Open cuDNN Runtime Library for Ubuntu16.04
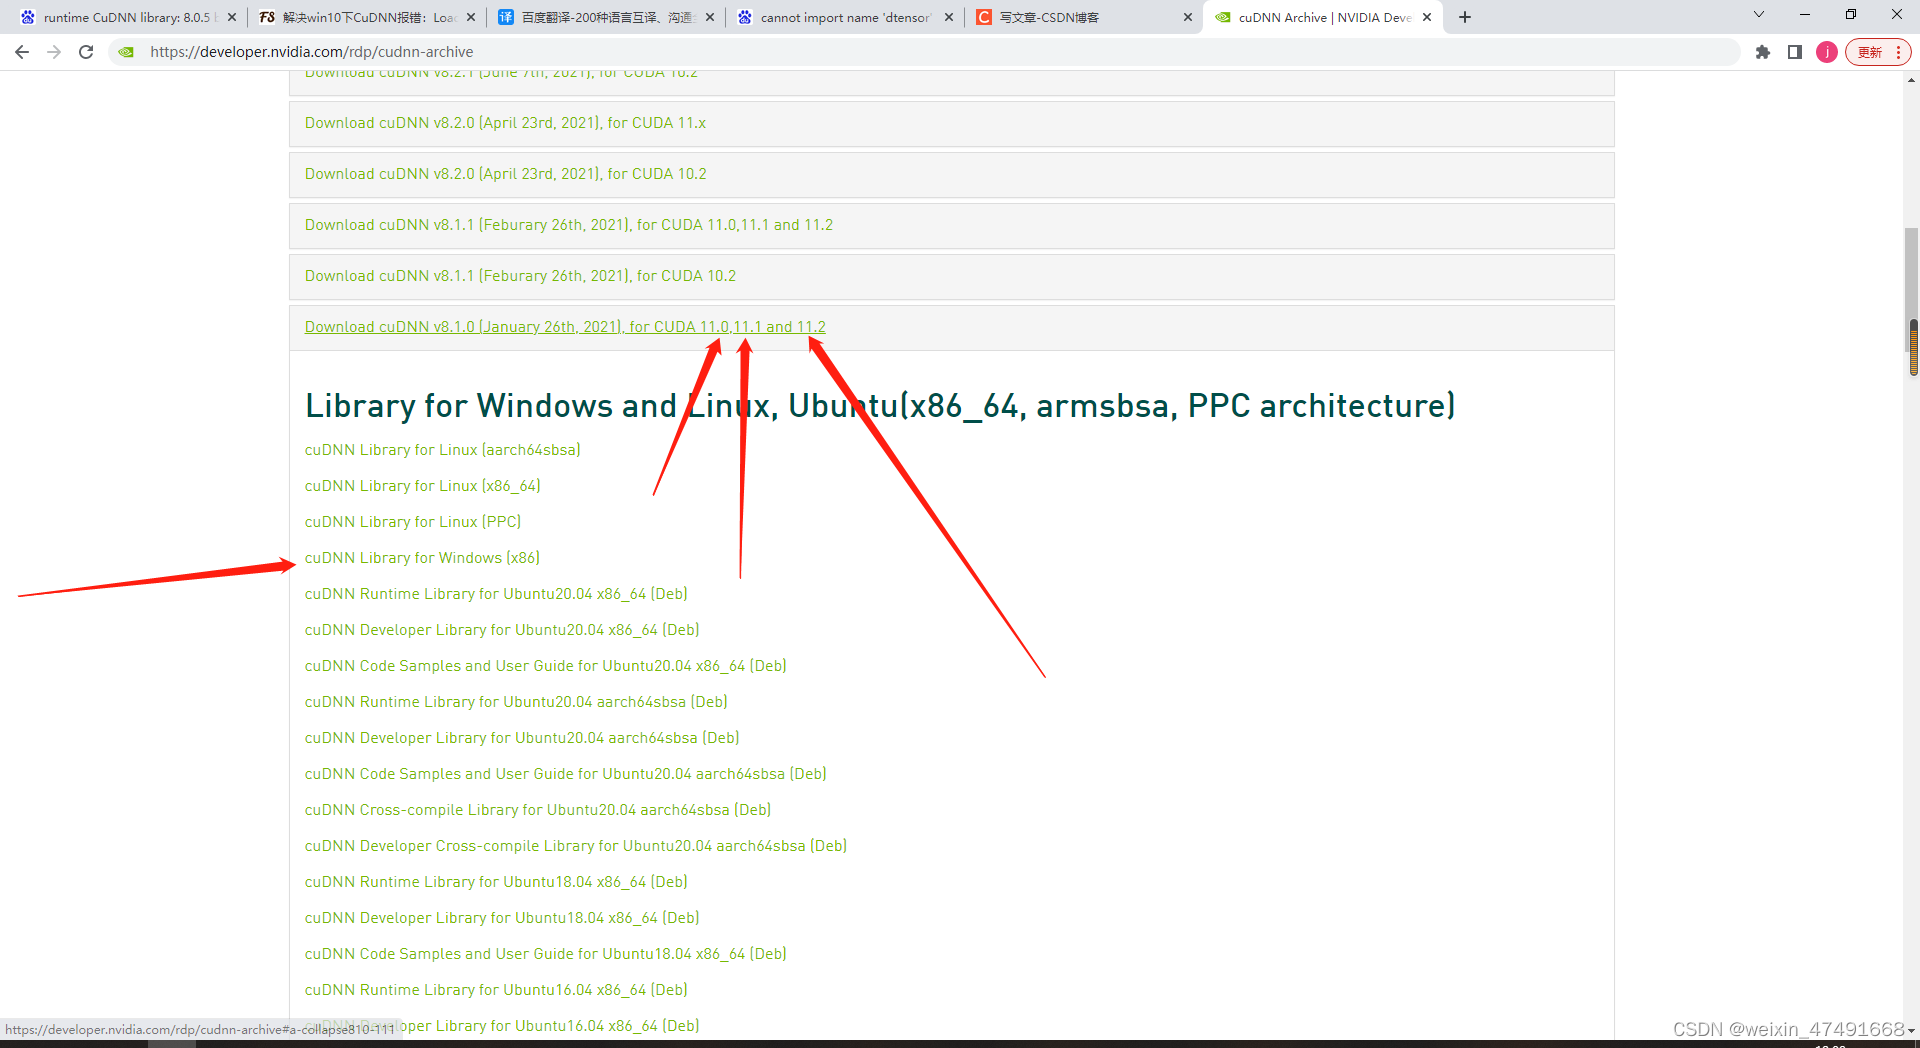1920x1048 pixels. coord(496,990)
